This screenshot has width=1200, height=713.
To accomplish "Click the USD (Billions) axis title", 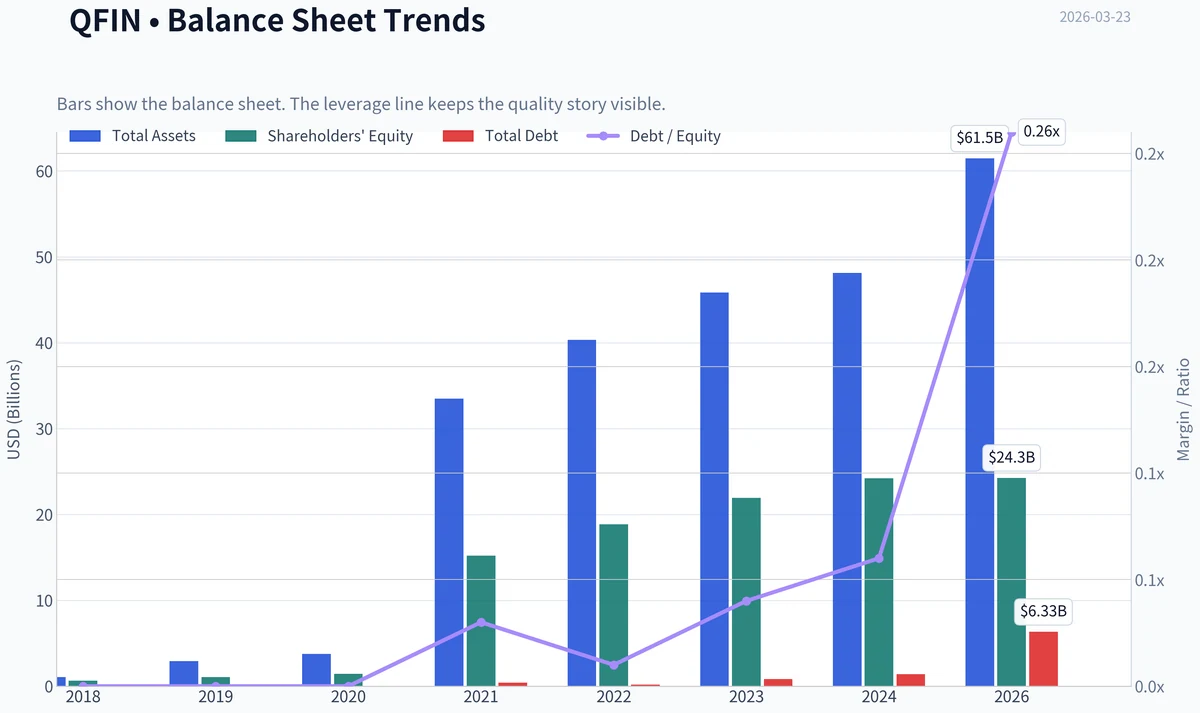I will (14, 409).
